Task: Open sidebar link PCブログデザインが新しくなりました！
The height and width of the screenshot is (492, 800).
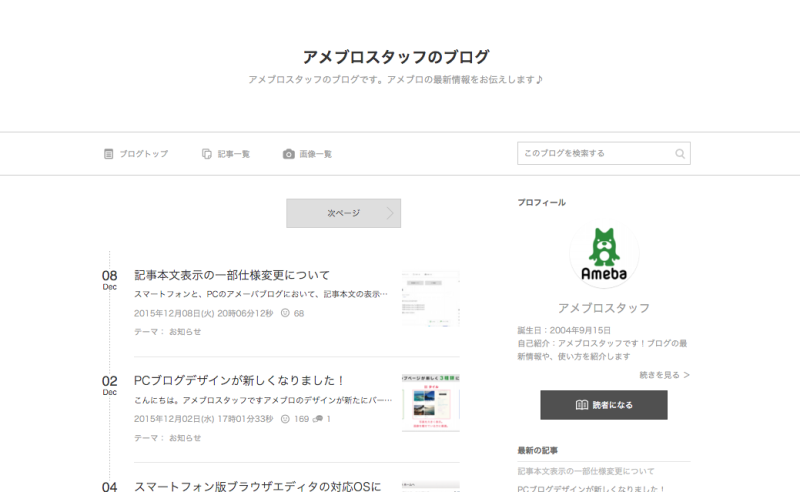Action: (x=592, y=488)
